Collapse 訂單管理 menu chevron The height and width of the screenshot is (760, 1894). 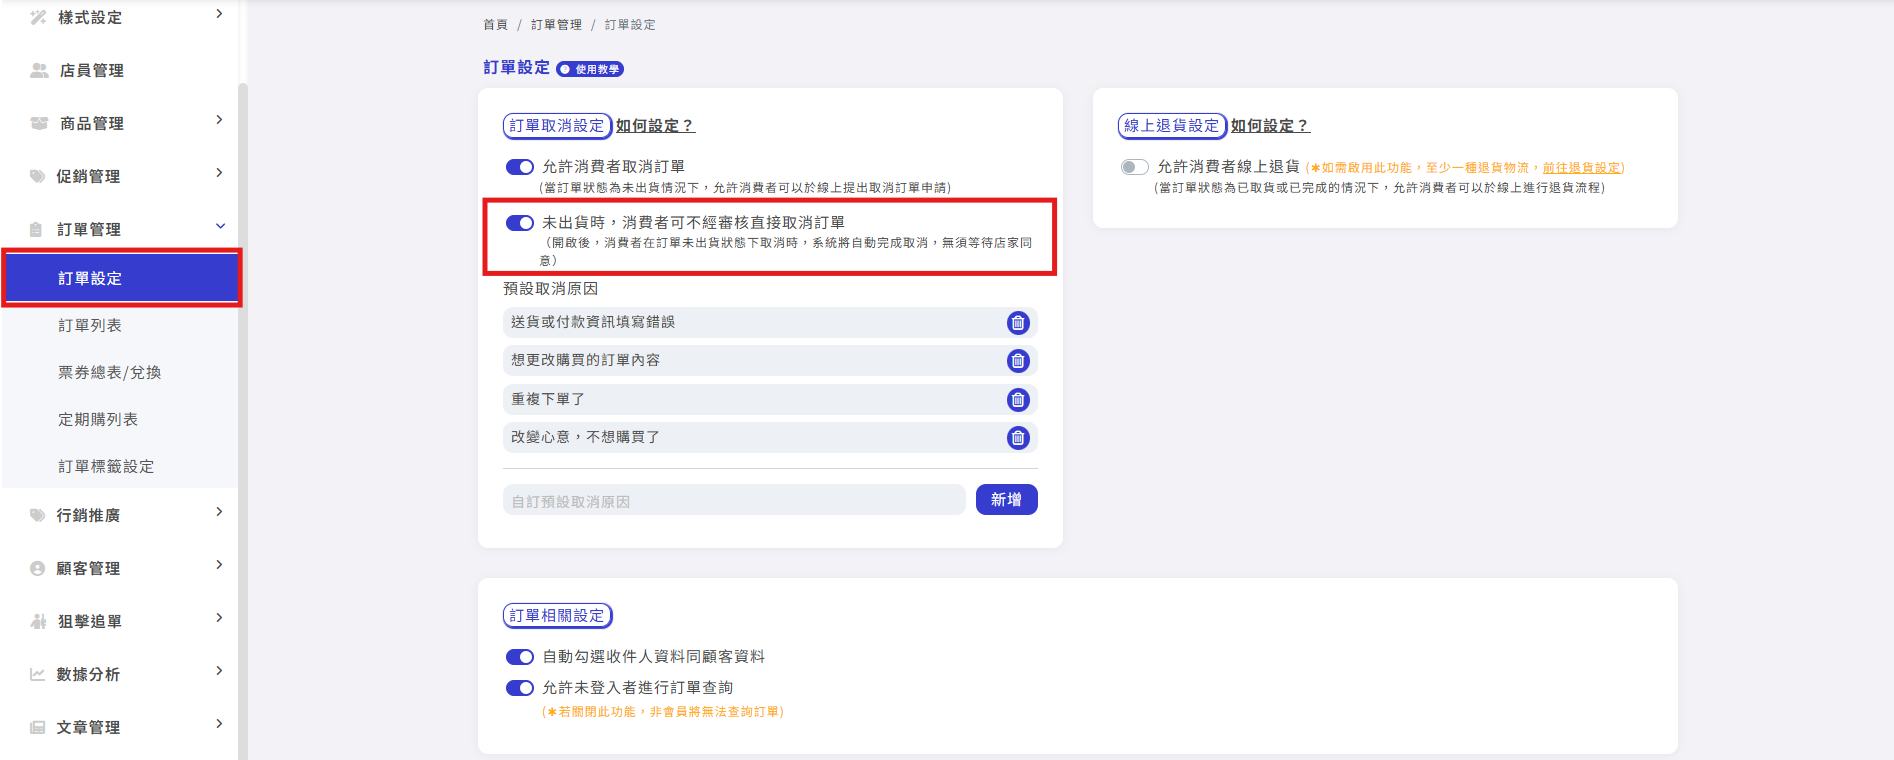[220, 226]
